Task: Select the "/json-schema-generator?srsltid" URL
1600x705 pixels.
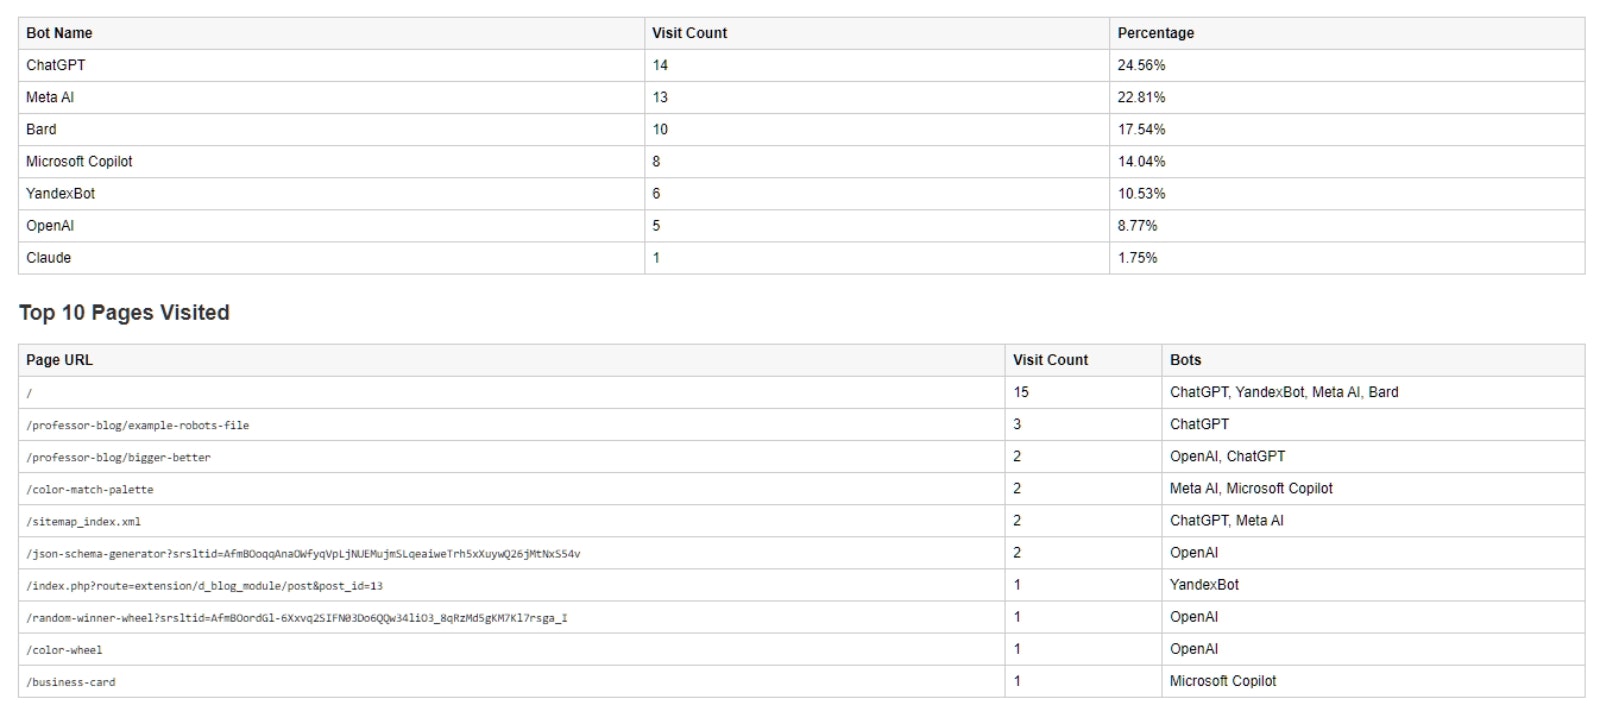Action: pyautogui.click(x=303, y=553)
